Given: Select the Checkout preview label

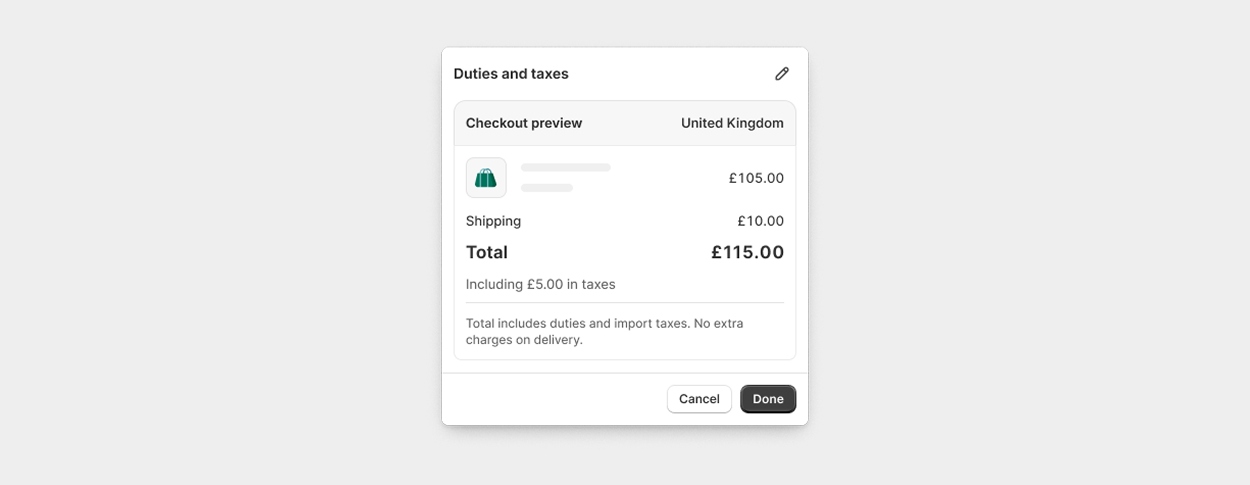Looking at the screenshot, I should [x=524, y=123].
